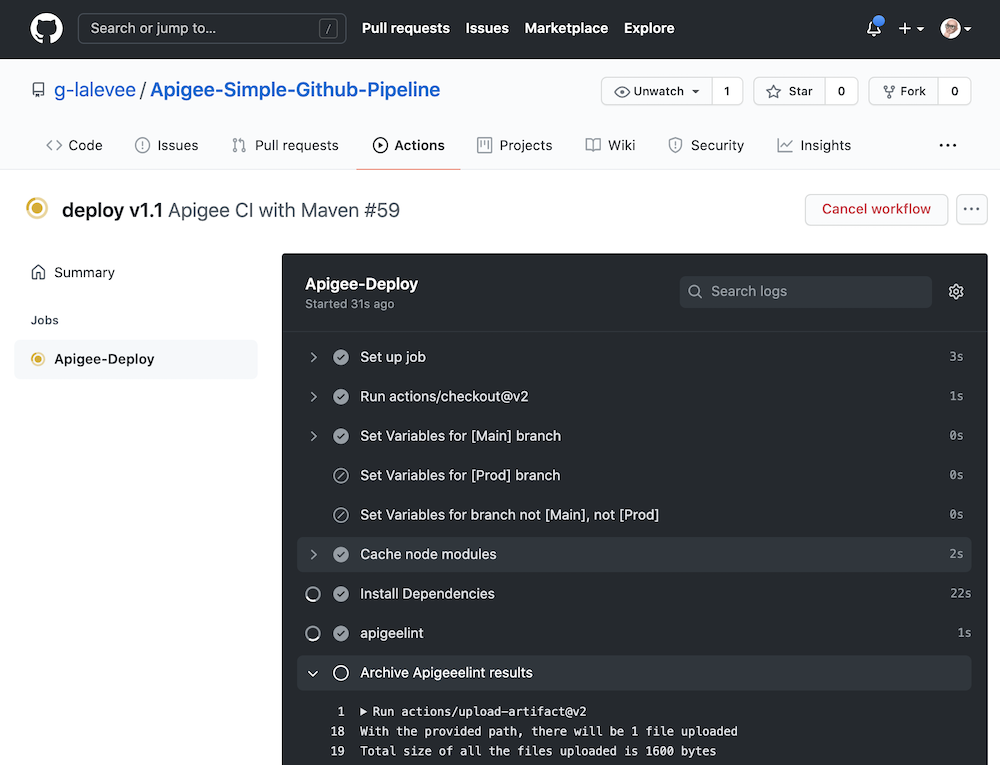1000x765 pixels.
Task: Open the Wiki tab
Action: click(610, 145)
